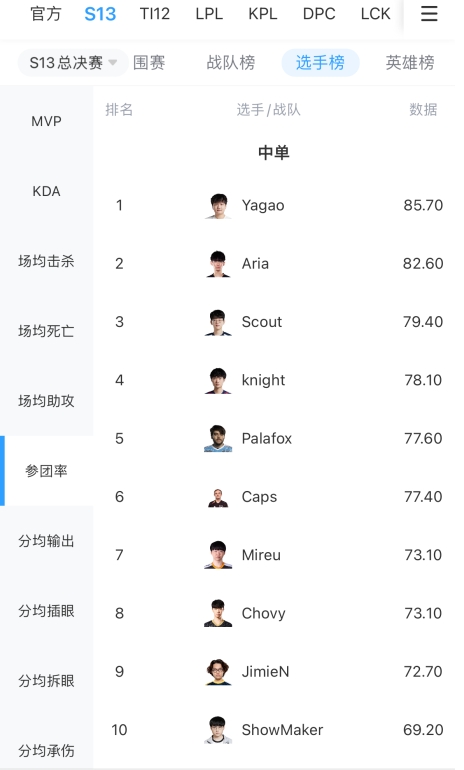Show 场均击杀 ranking in sidebar
Viewport: 464px width, 770px height.
(47, 261)
